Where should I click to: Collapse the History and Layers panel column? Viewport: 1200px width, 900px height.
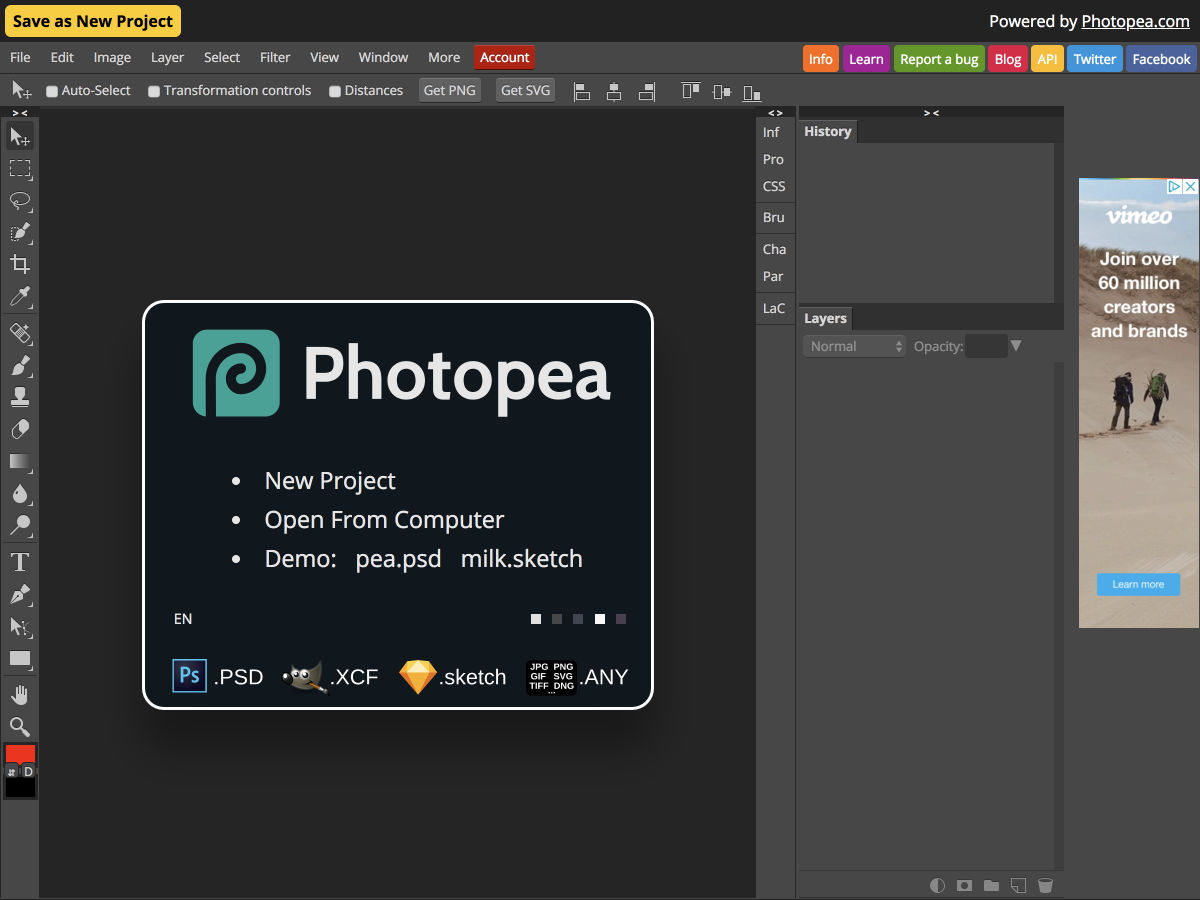point(931,113)
